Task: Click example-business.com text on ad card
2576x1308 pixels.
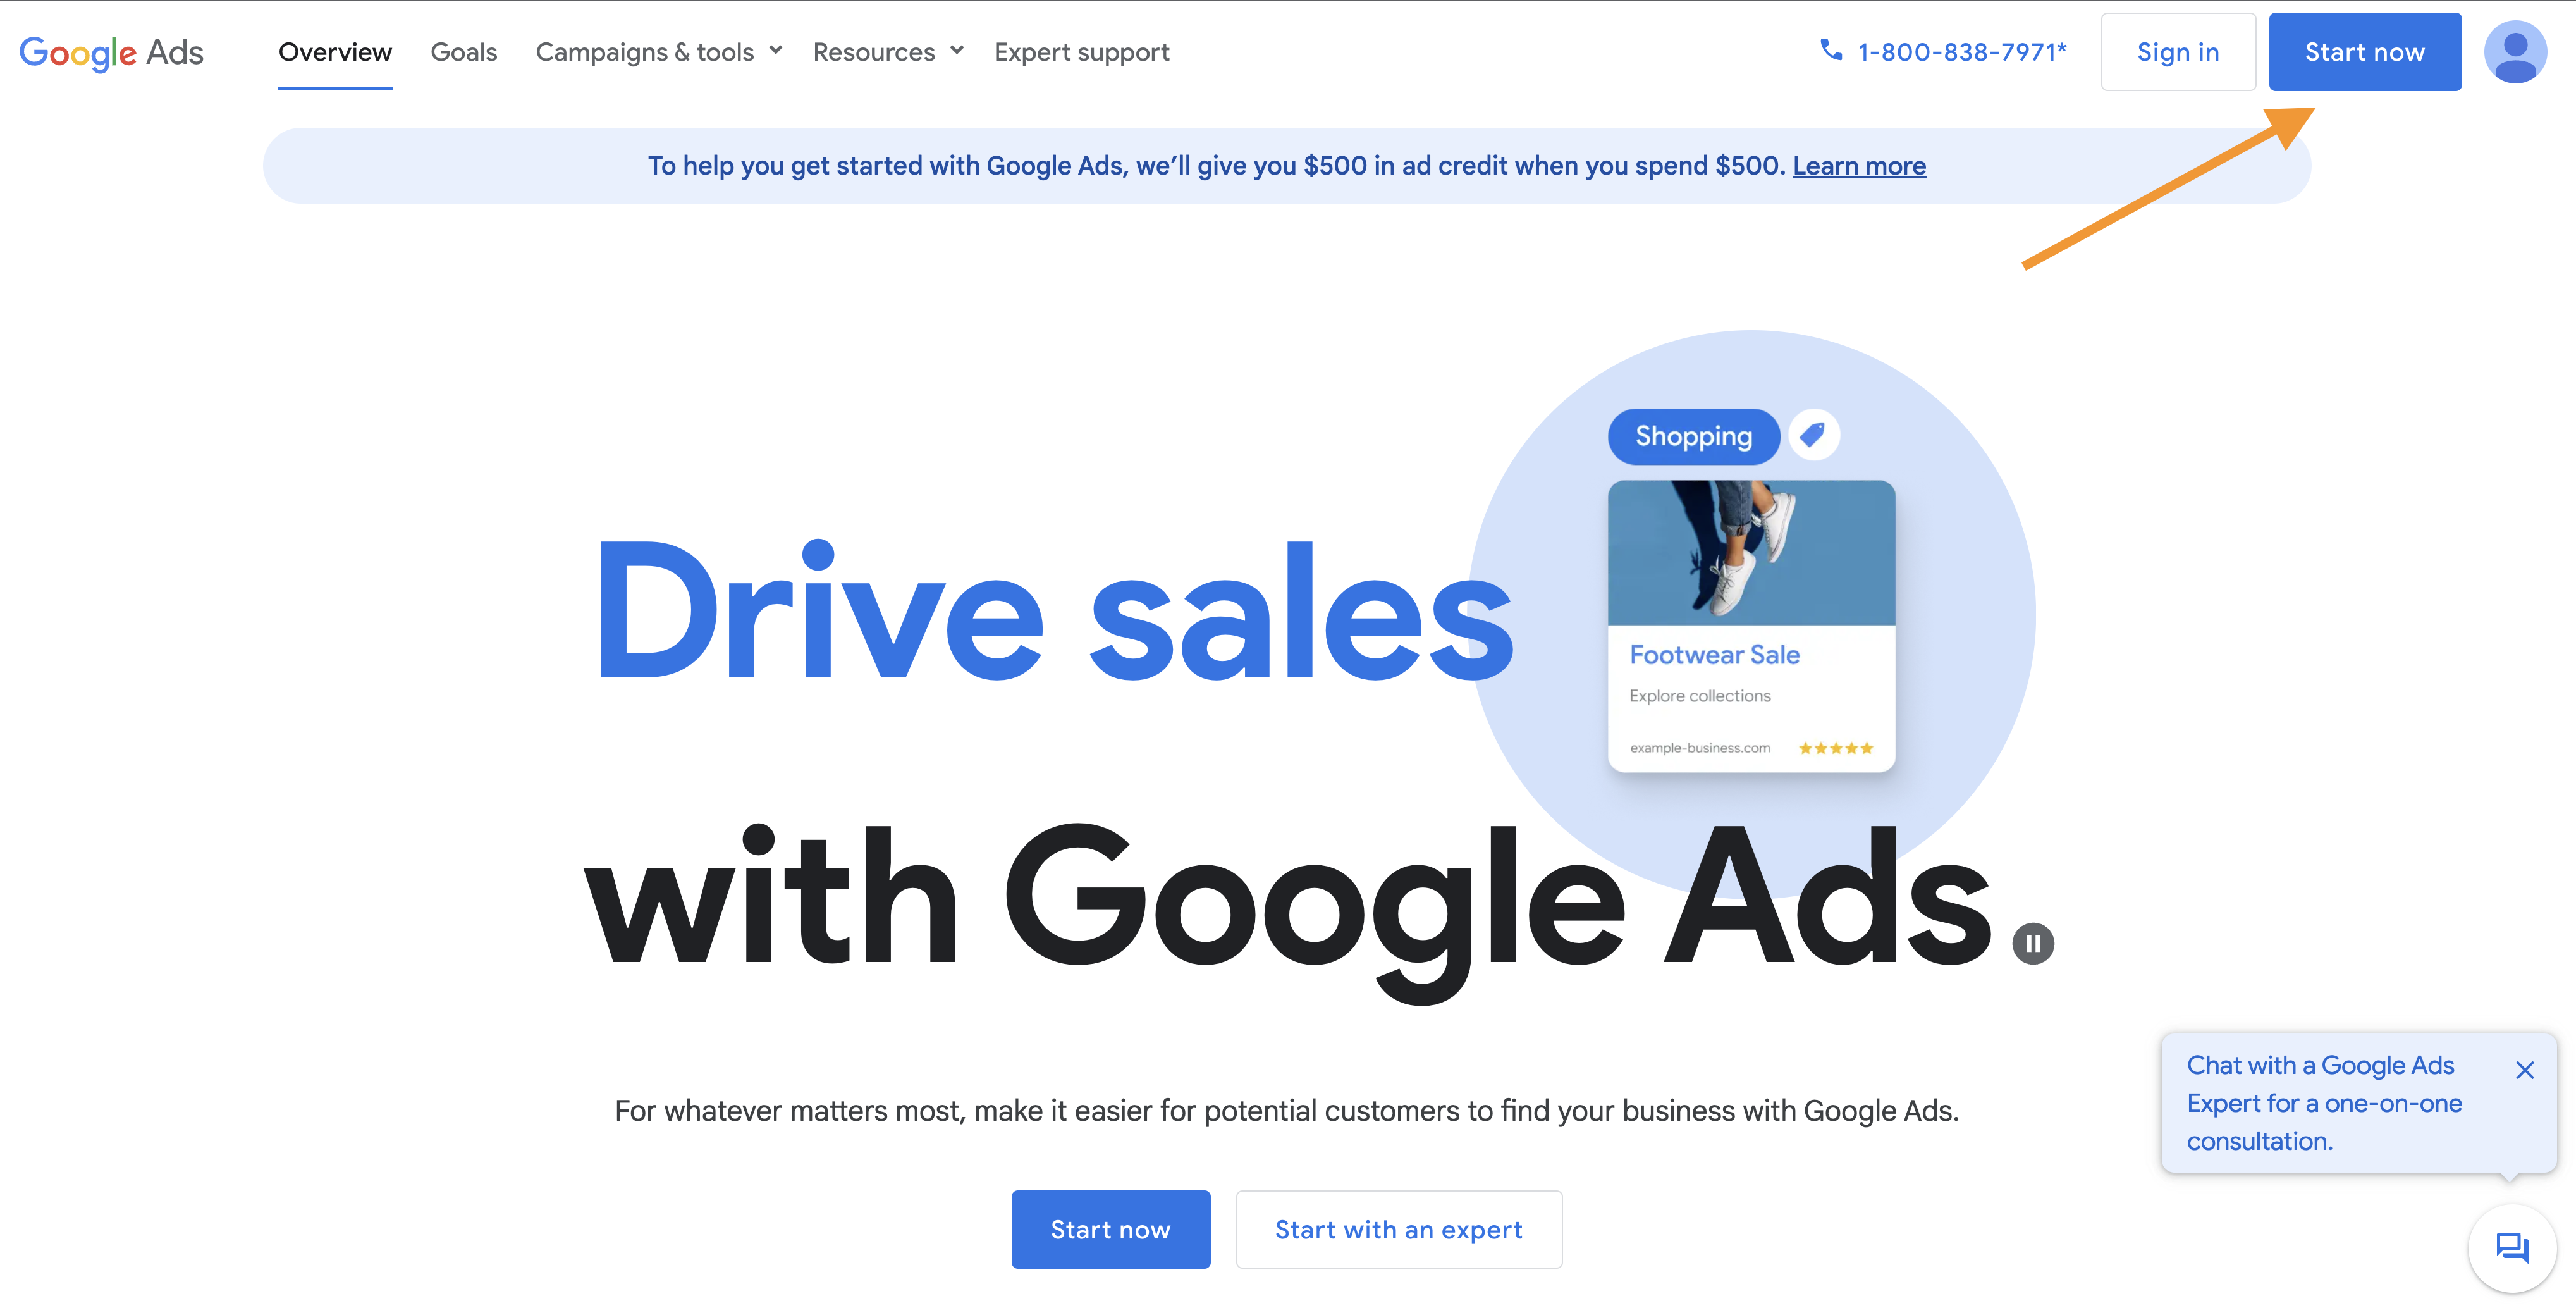Action: pos(1699,748)
